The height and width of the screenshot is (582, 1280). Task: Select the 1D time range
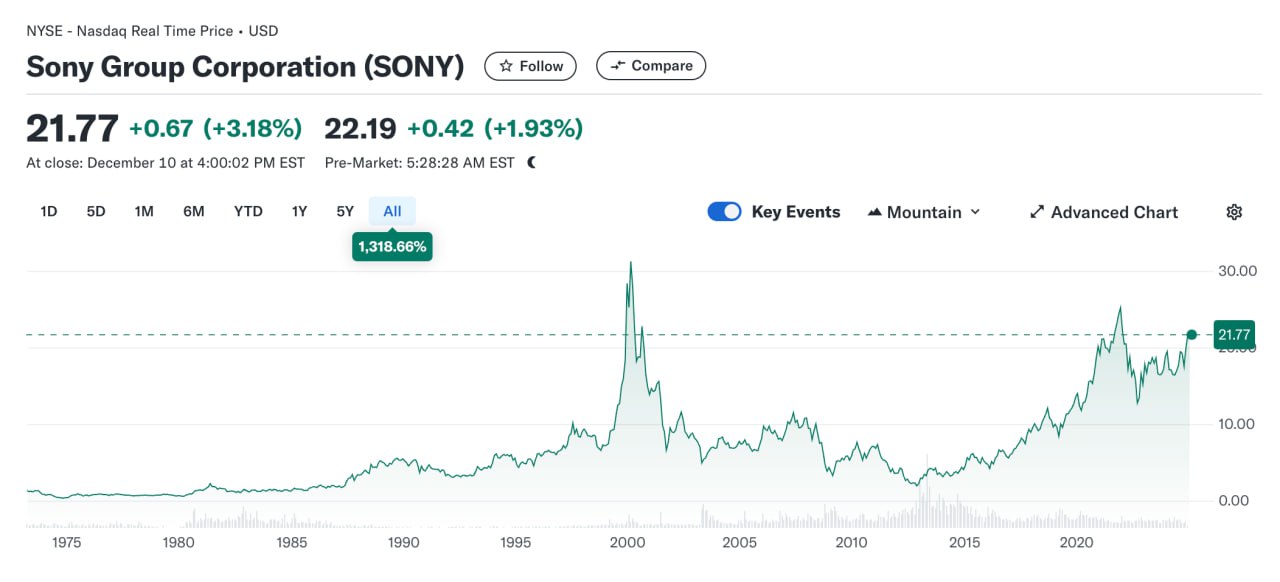click(x=48, y=211)
